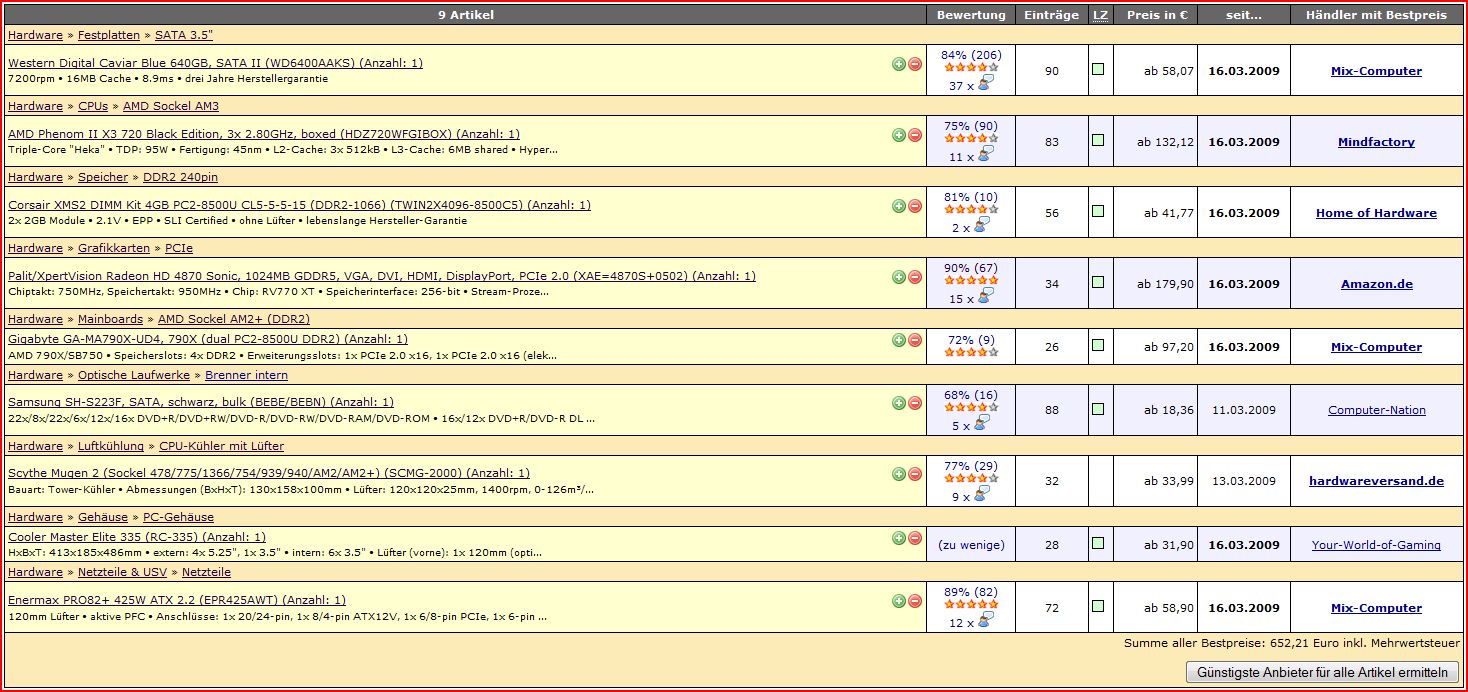Tick LZ checkbox for Western Digital Caviar Blue
This screenshot has height=692, width=1468.
pos(1098,70)
